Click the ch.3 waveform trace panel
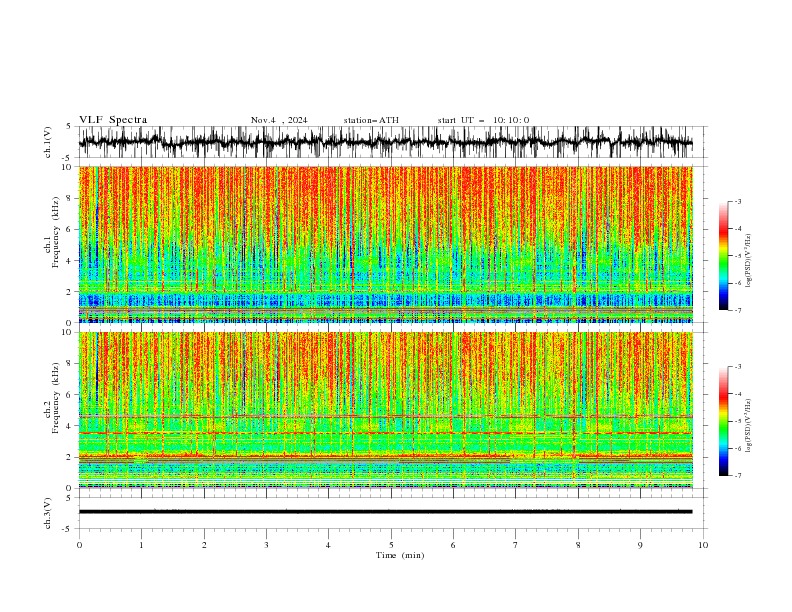Image resolution: width=792 pixels, height=612 pixels. [x=391, y=513]
